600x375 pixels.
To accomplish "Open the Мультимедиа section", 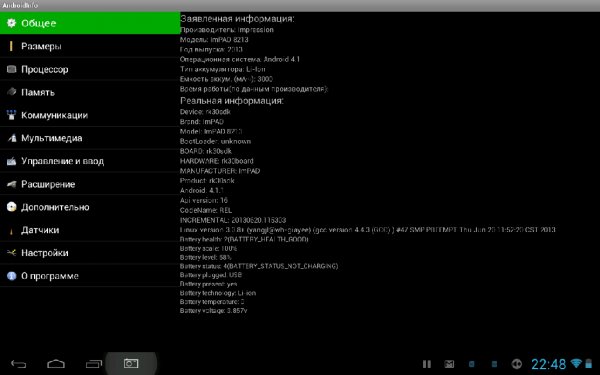I will pyautogui.click(x=90, y=138).
